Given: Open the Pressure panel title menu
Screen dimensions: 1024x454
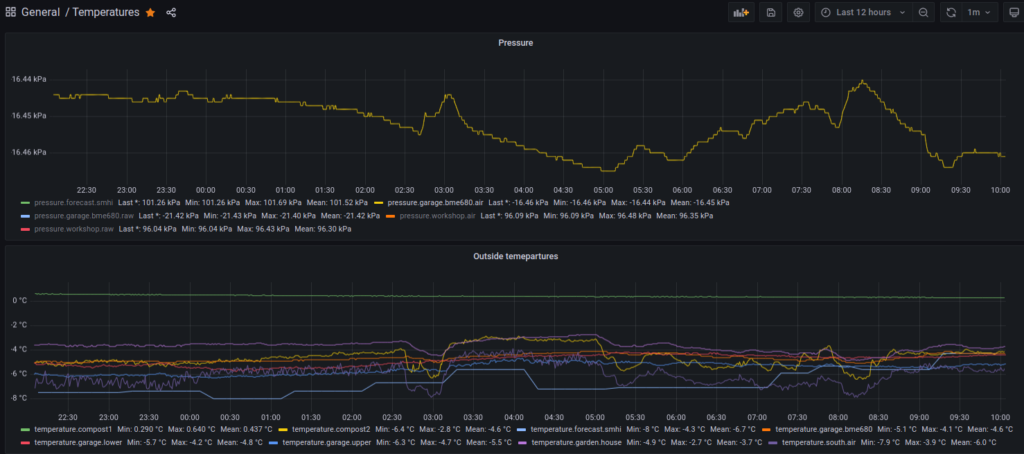Looking at the screenshot, I should [x=515, y=42].
